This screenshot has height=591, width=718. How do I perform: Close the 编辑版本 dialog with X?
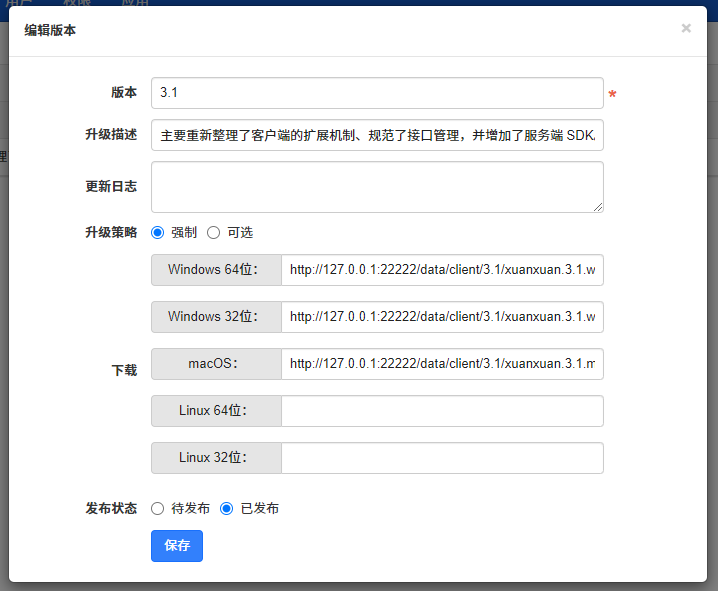(x=686, y=28)
